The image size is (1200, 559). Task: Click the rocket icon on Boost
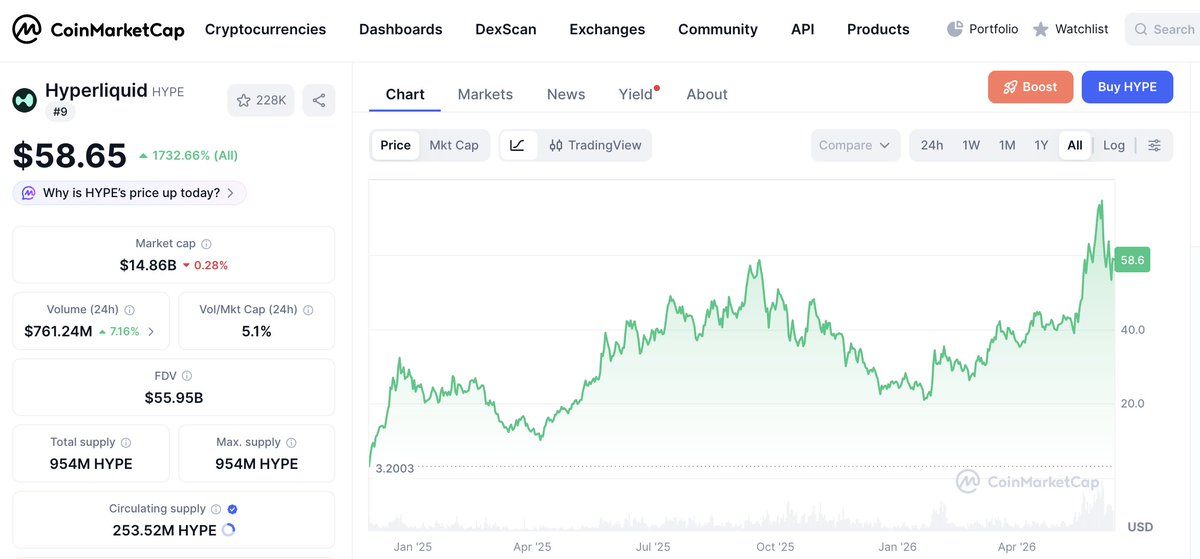(x=1010, y=87)
